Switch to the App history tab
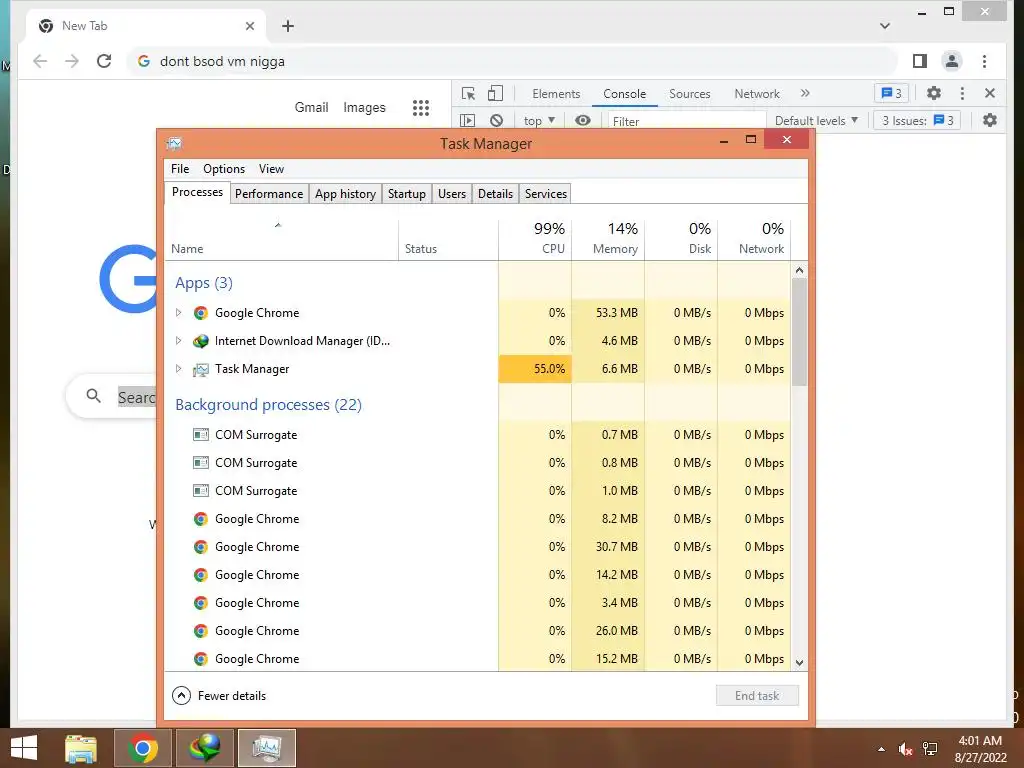This screenshot has height=768, width=1024. coord(345,194)
